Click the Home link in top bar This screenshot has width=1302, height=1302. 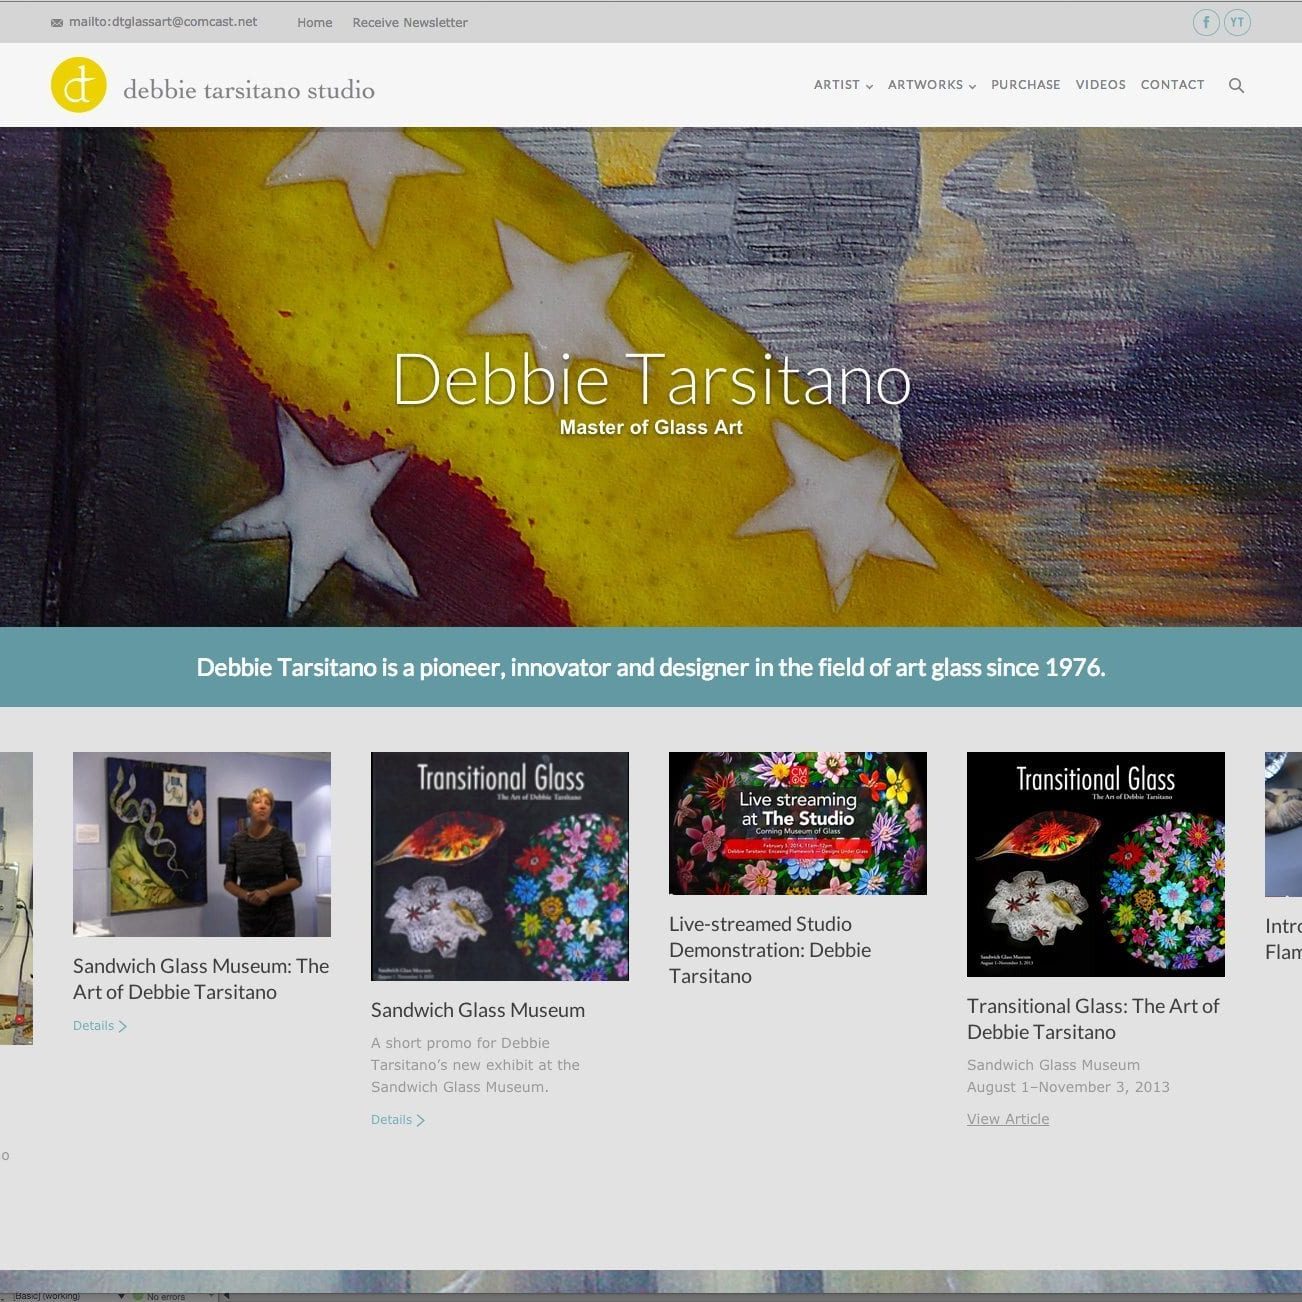[x=314, y=22]
